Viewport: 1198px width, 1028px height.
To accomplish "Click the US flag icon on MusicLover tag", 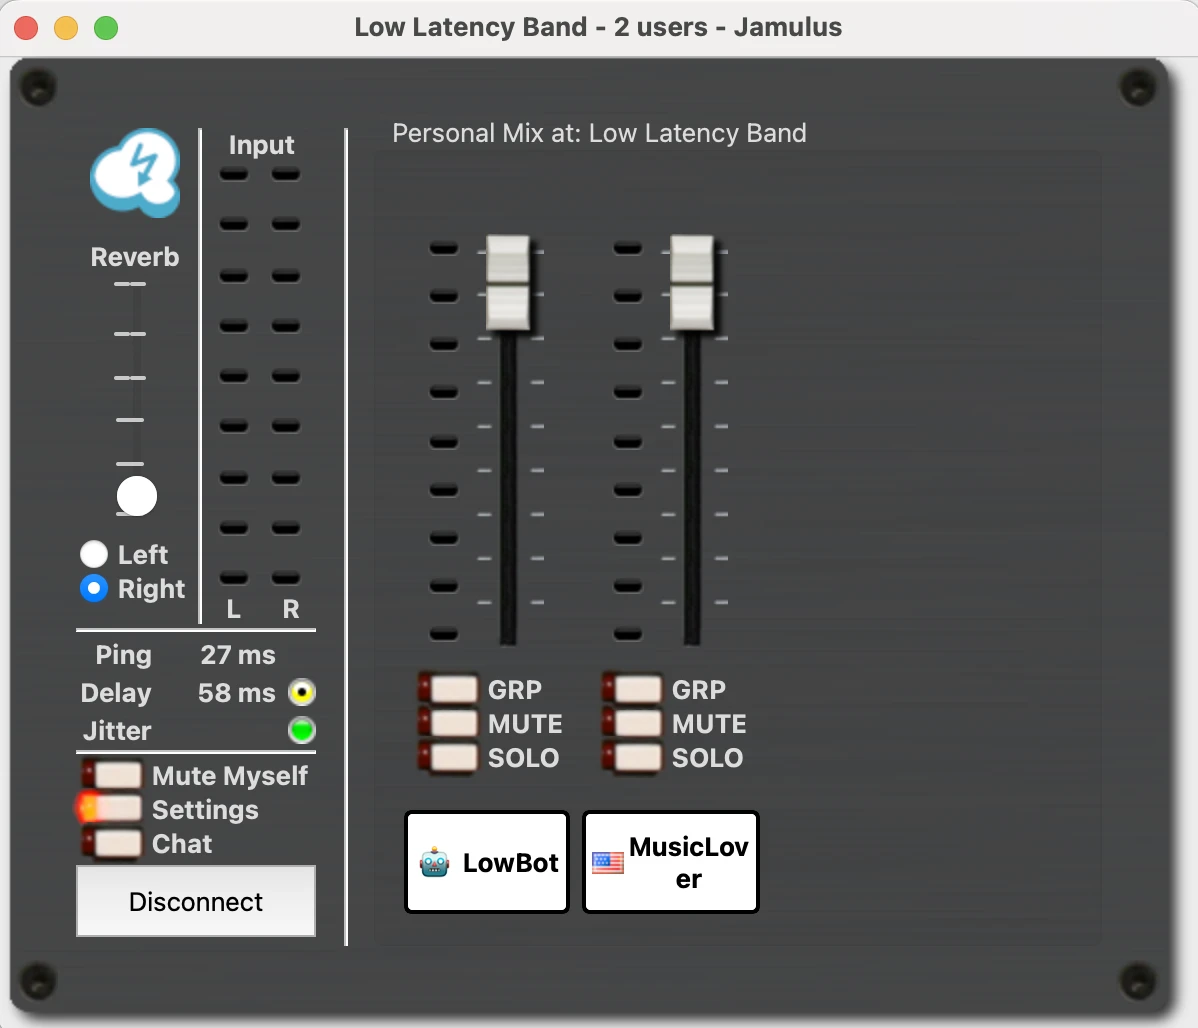I will point(608,862).
